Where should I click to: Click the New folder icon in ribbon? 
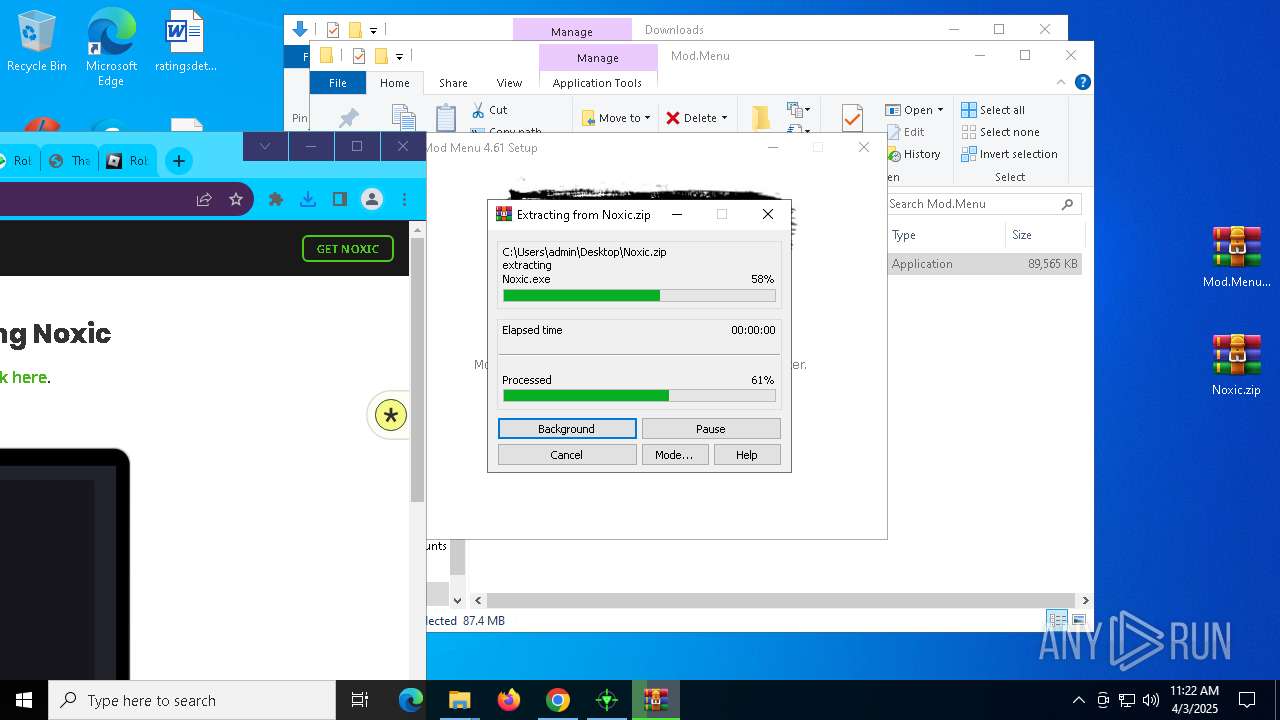click(x=761, y=118)
